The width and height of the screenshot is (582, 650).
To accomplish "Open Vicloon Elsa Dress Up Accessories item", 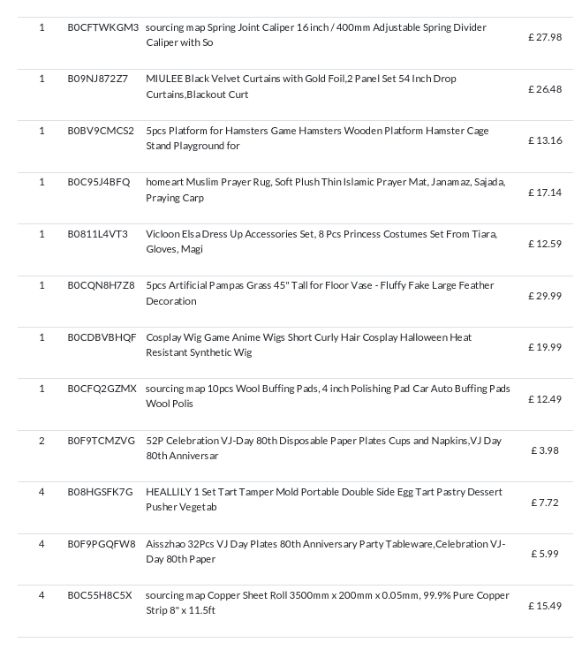I will pos(321,241).
